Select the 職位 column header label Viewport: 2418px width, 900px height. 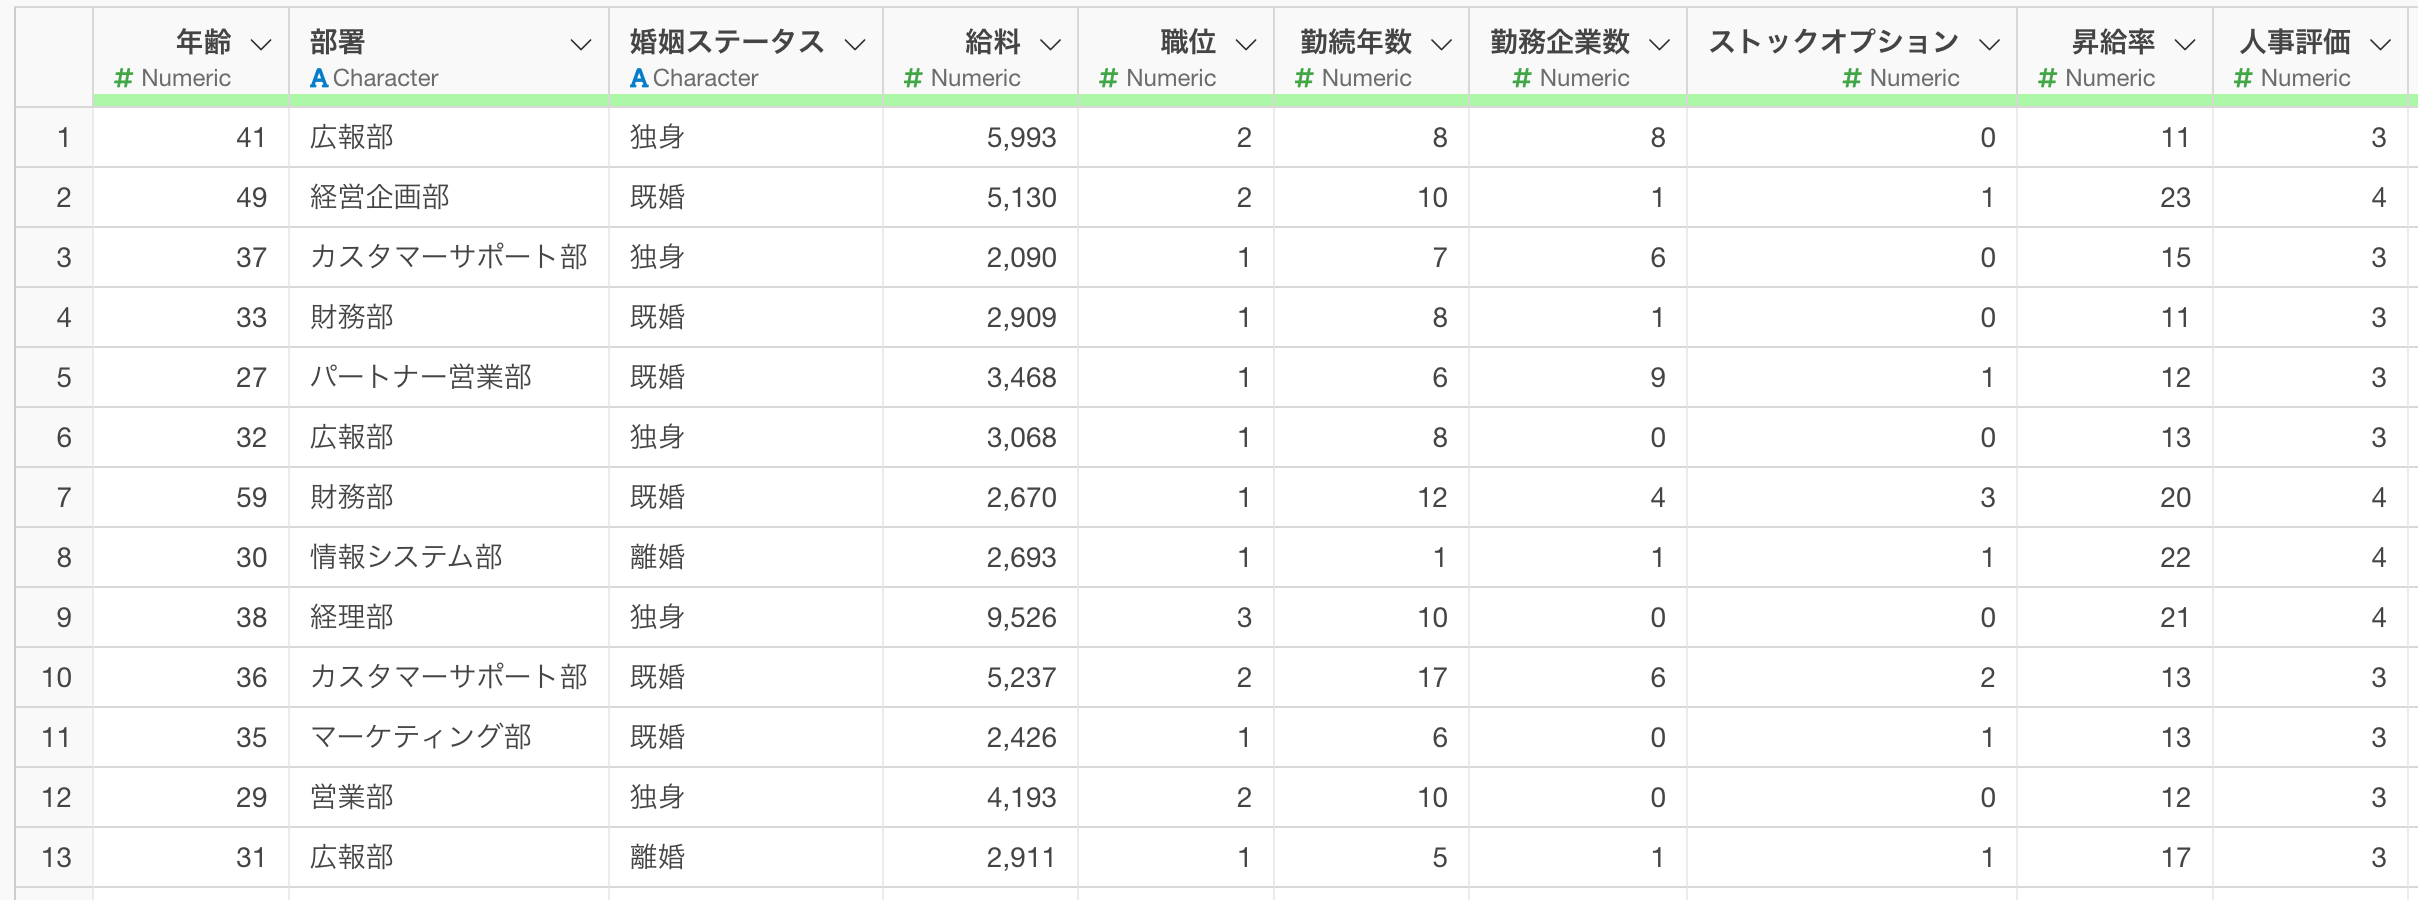pos(1188,42)
